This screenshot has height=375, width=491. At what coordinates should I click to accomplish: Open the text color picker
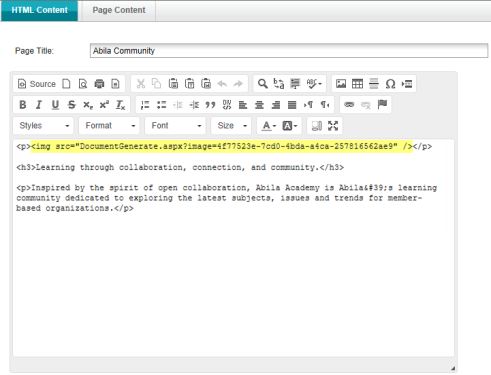(x=269, y=126)
